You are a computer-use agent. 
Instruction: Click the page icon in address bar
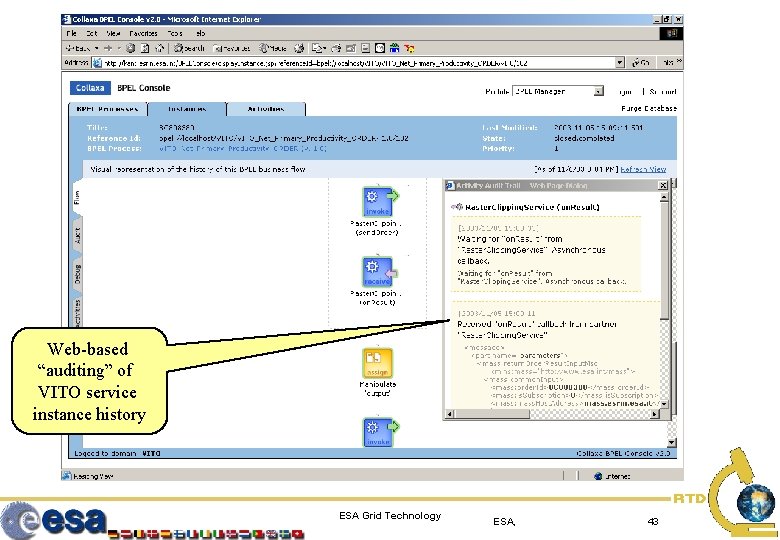98,63
